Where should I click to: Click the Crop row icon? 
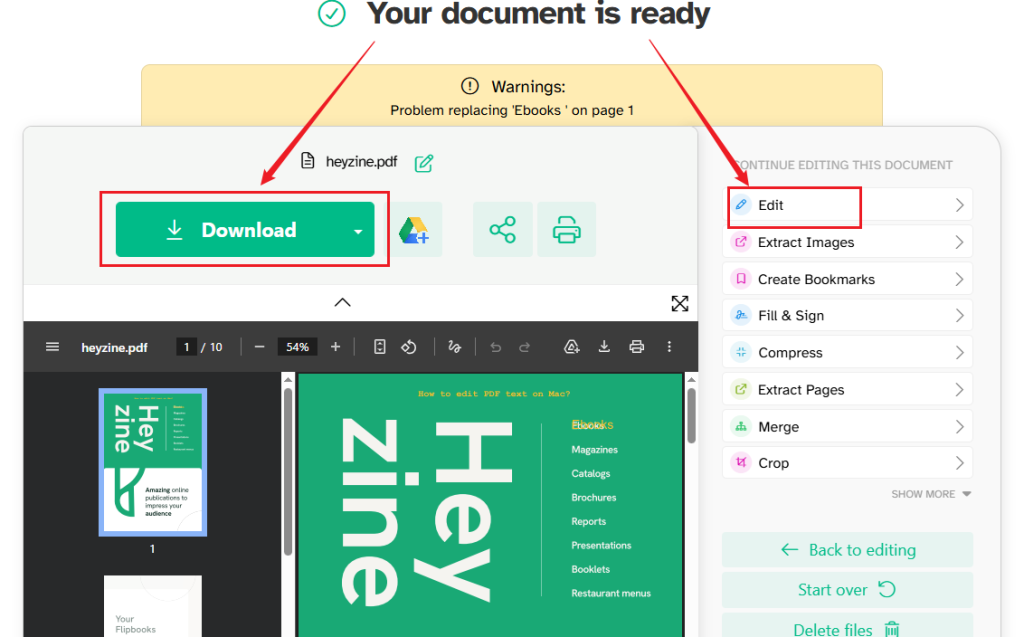pyautogui.click(x=741, y=463)
